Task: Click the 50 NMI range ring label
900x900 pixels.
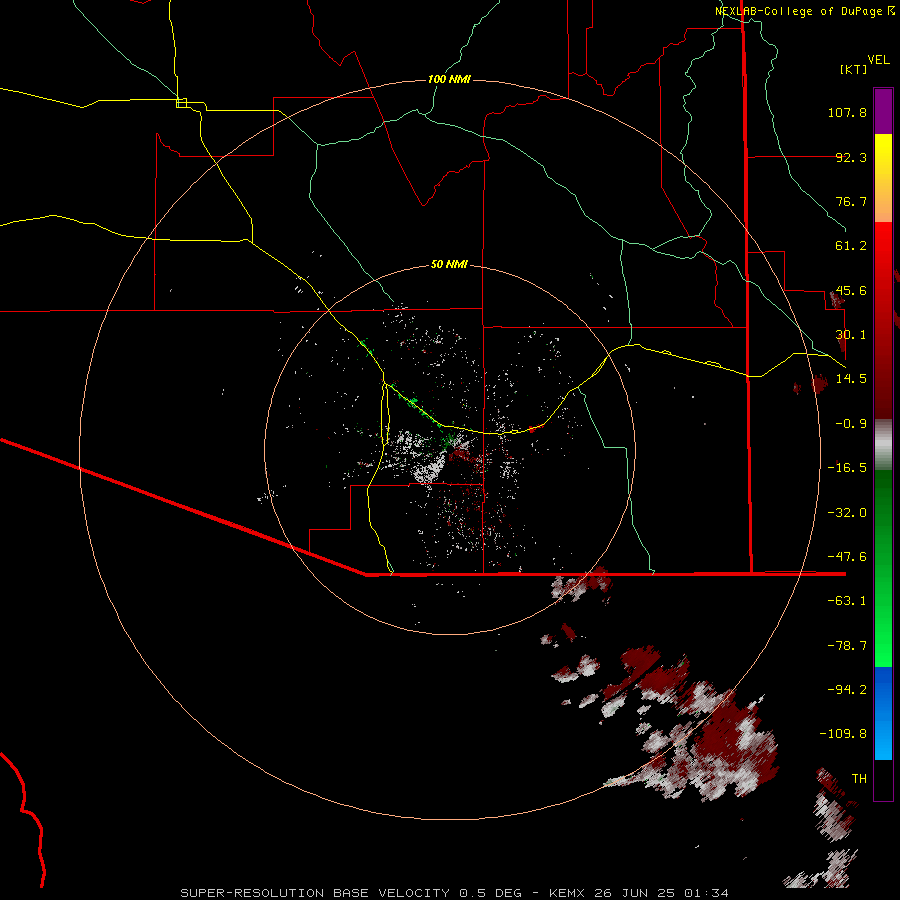Action: click(x=449, y=265)
